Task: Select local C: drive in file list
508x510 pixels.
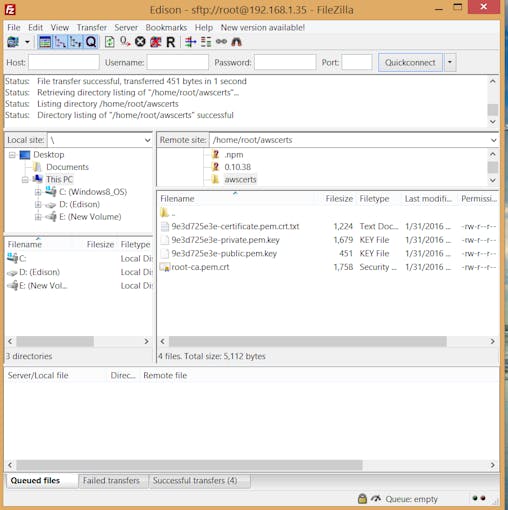Action: tap(22, 259)
